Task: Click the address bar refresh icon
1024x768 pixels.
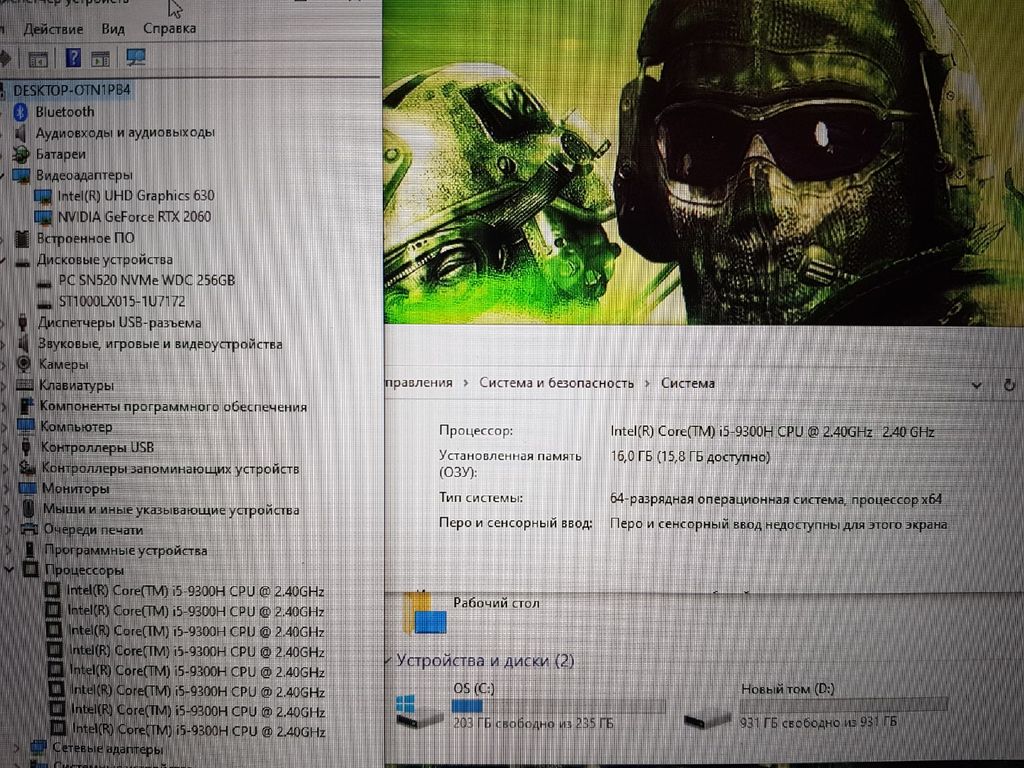Action: pyautogui.click(x=1009, y=384)
